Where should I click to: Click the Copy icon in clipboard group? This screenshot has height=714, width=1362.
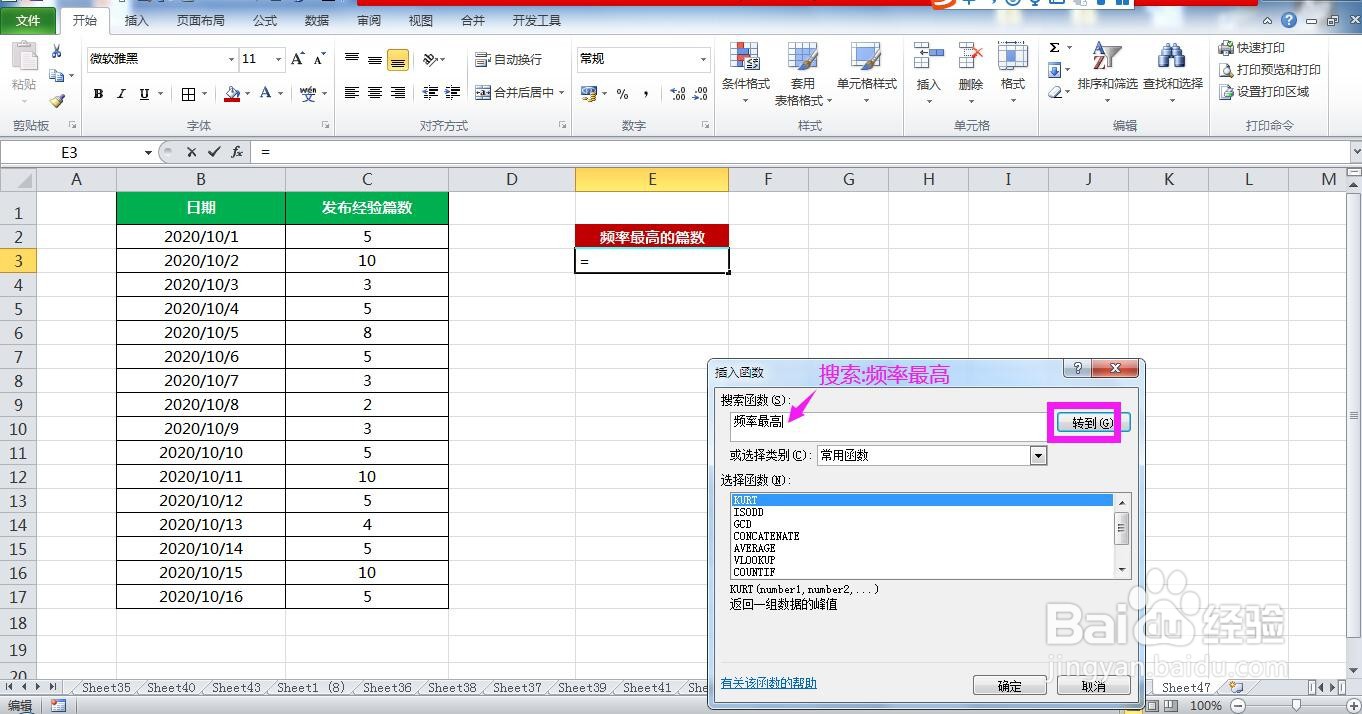(x=57, y=76)
